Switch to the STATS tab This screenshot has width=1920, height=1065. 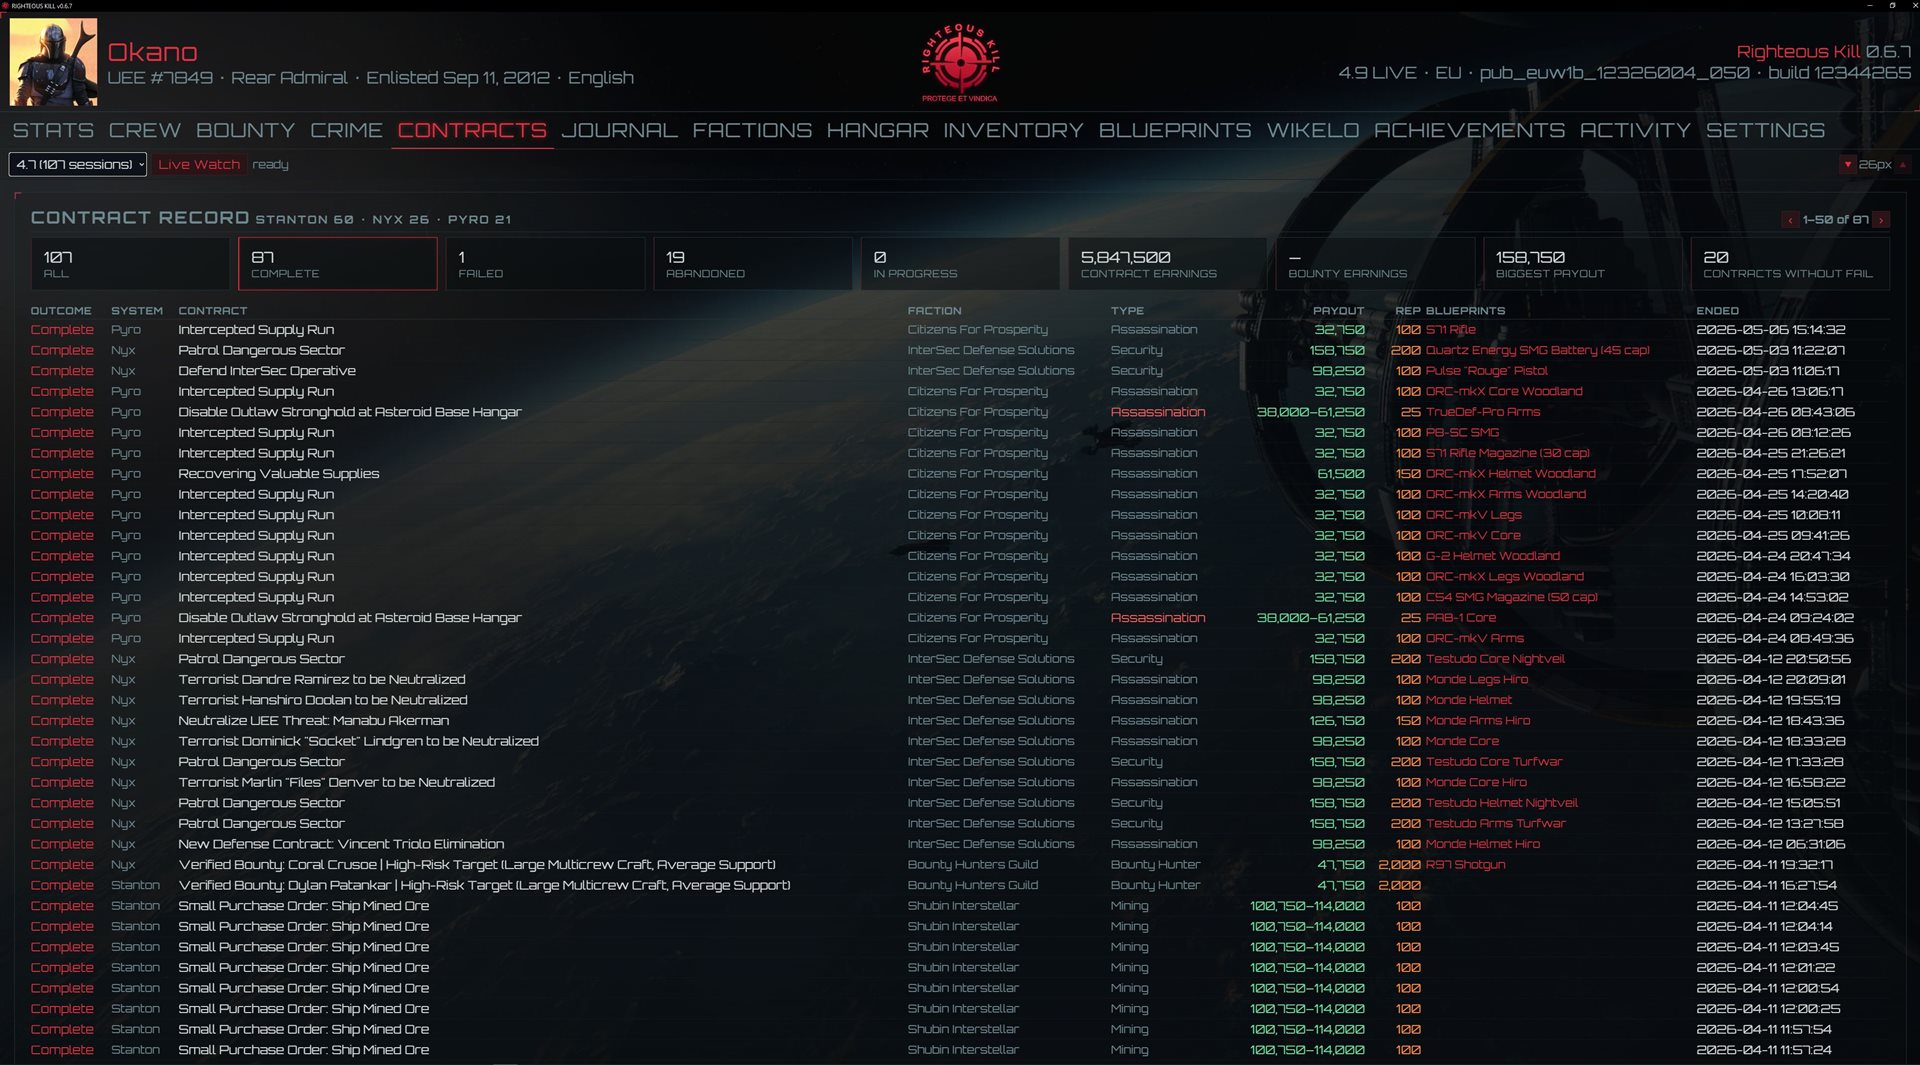53,130
